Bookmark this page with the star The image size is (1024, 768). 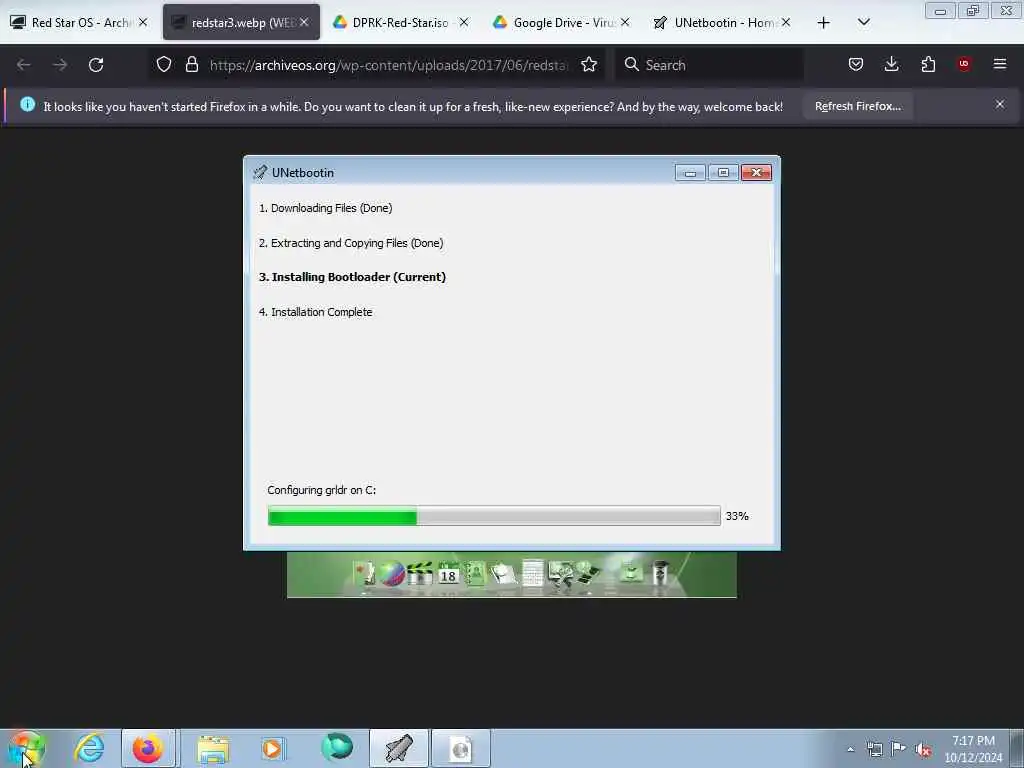point(589,65)
